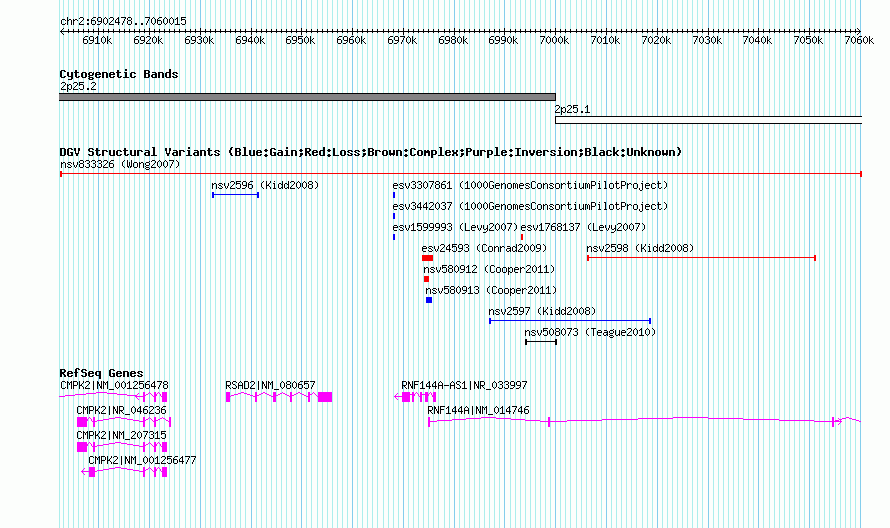Select the nsv2597 (Kidd2008) blue gain bar
Screen dimensions: 890x528
point(570,321)
